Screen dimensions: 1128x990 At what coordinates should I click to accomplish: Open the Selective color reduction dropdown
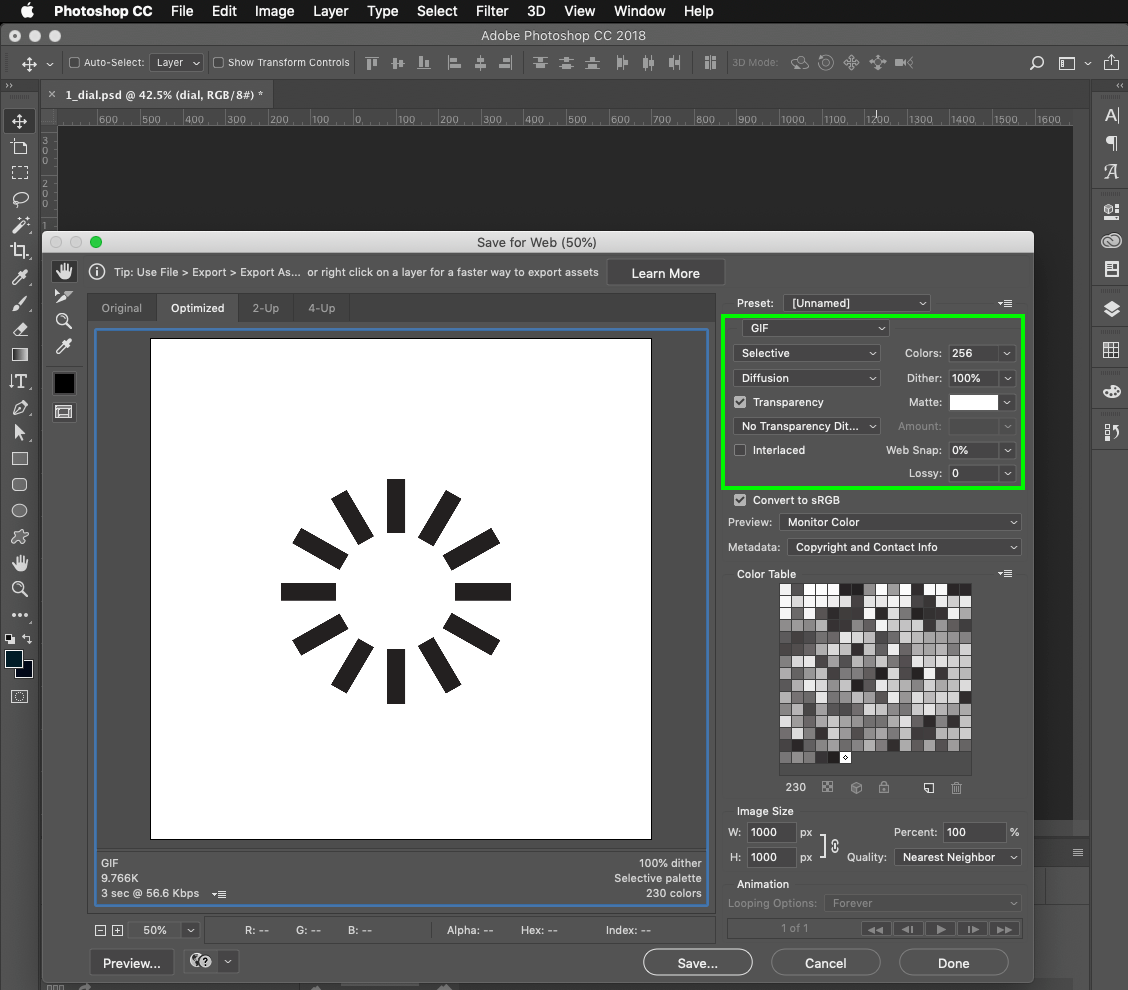[807, 353]
